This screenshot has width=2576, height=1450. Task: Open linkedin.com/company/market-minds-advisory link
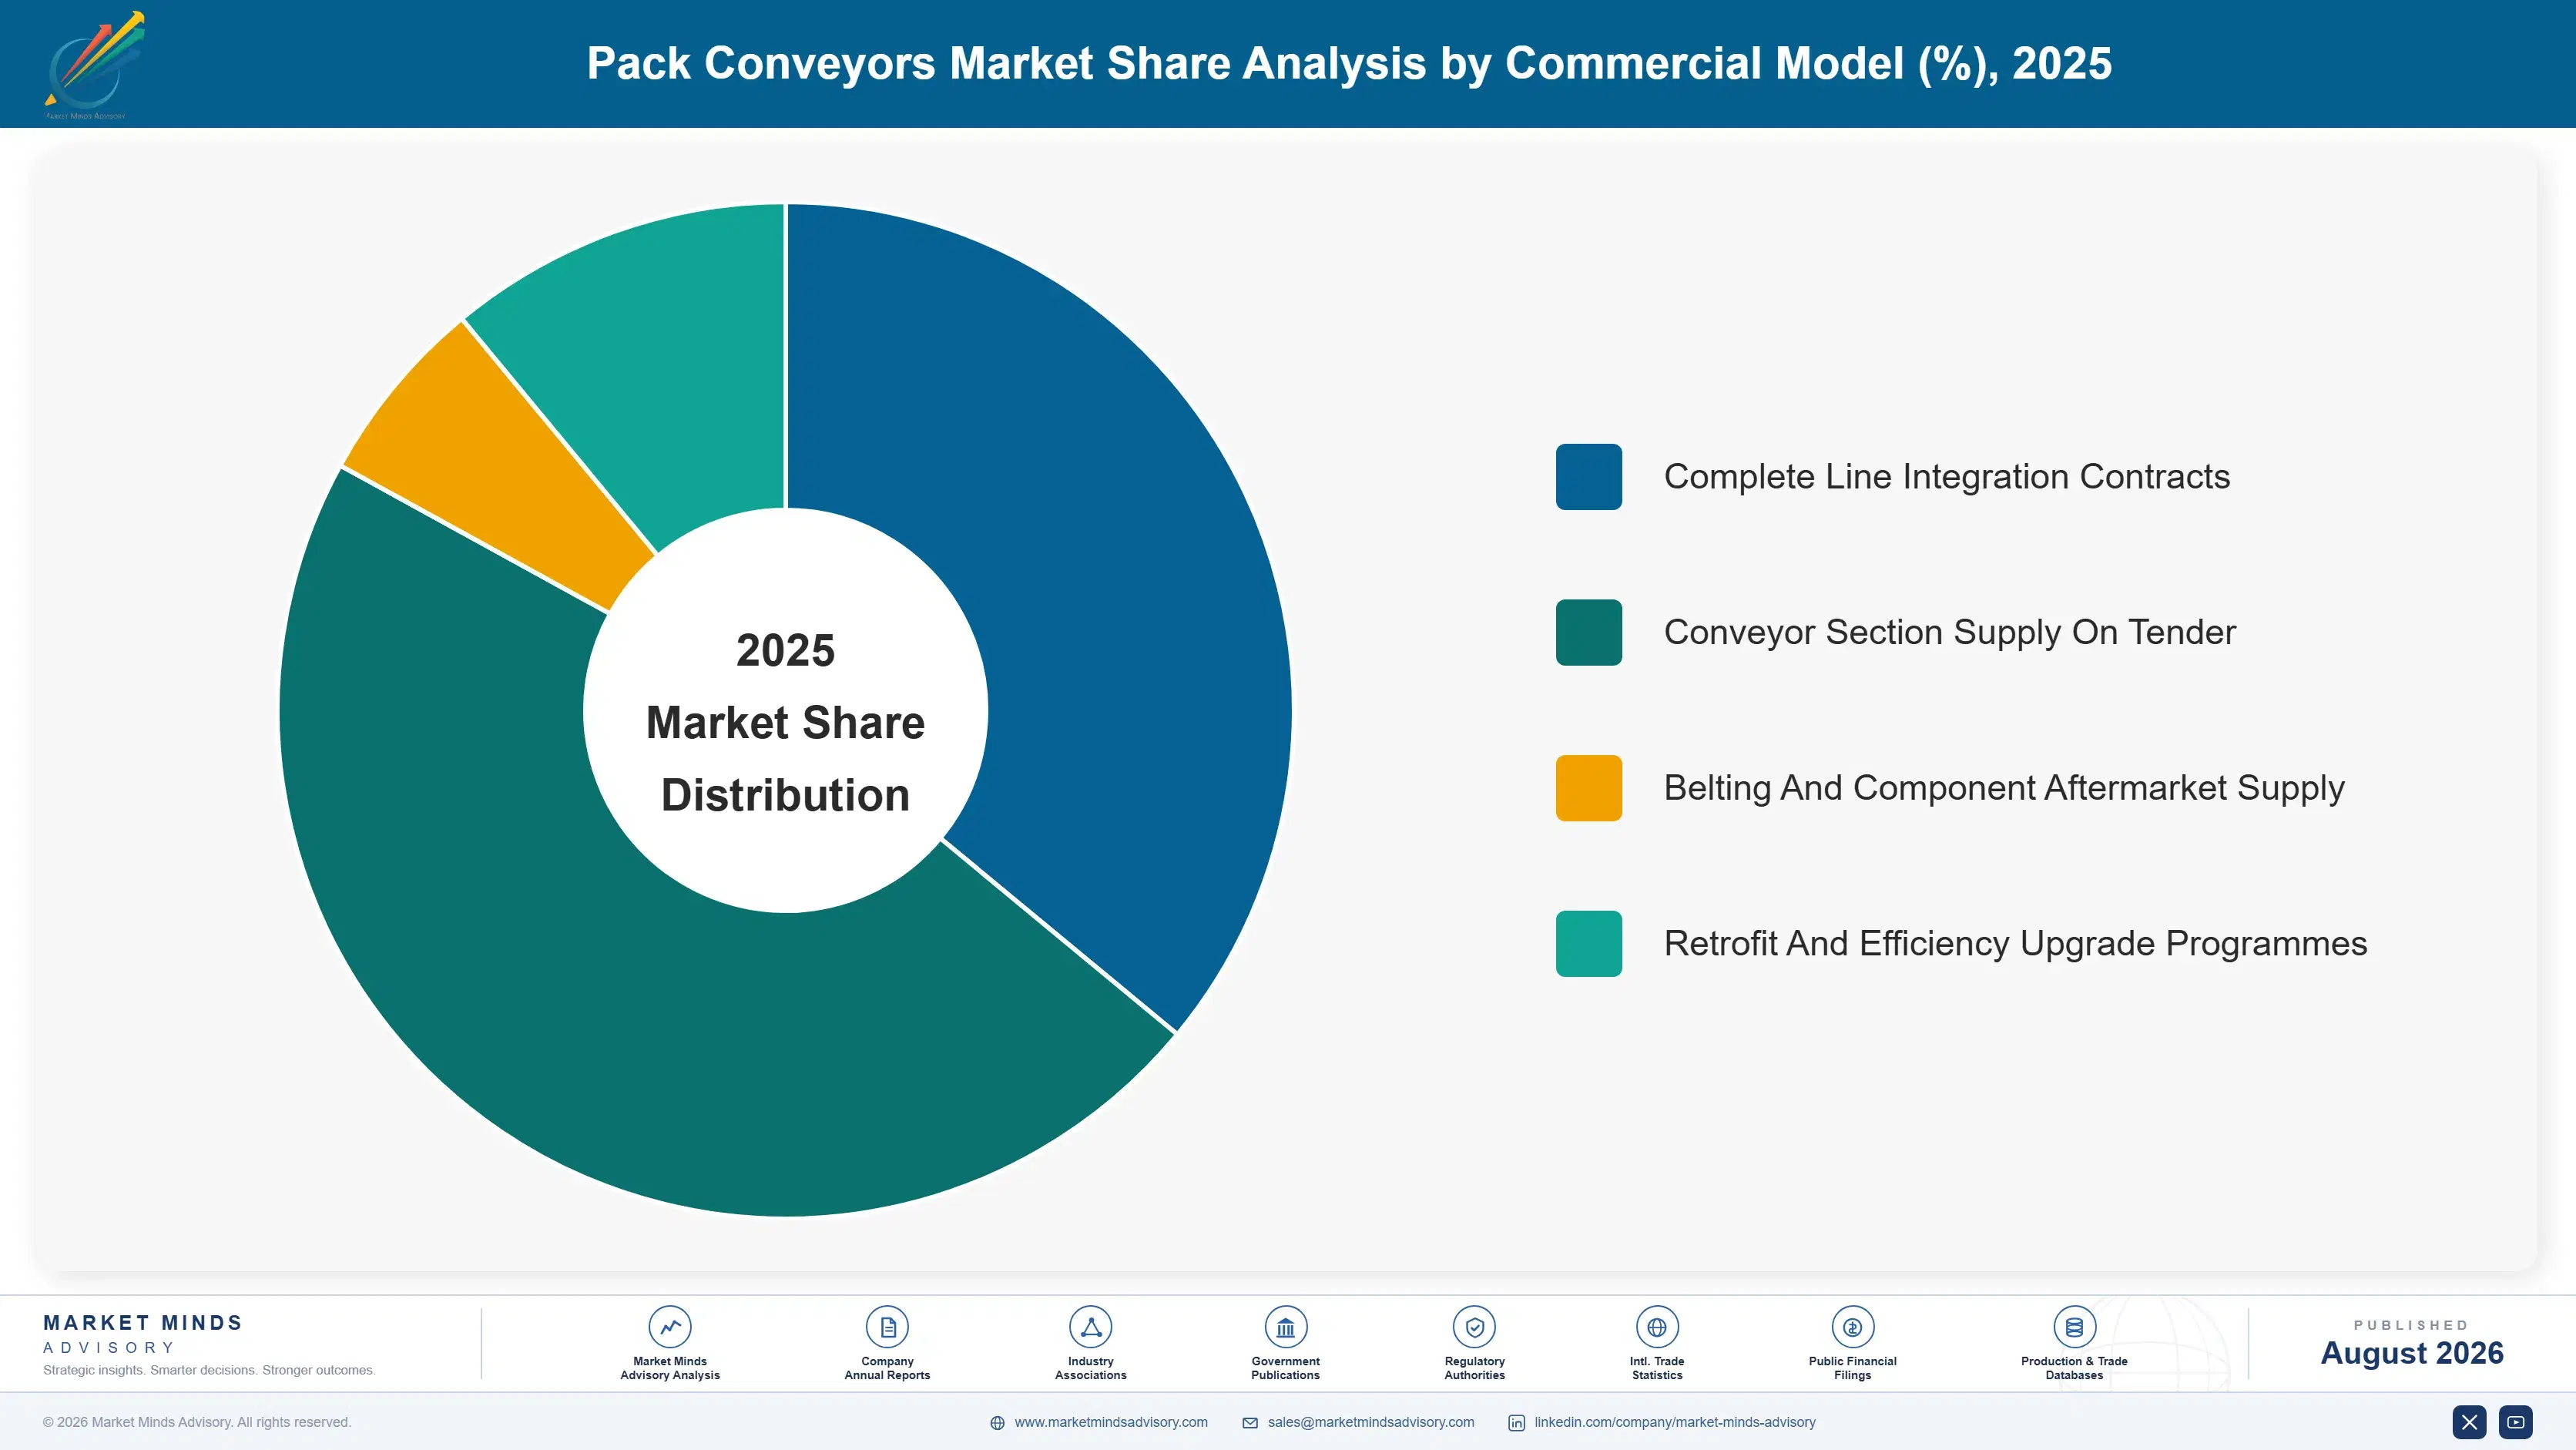pyautogui.click(x=1675, y=1422)
